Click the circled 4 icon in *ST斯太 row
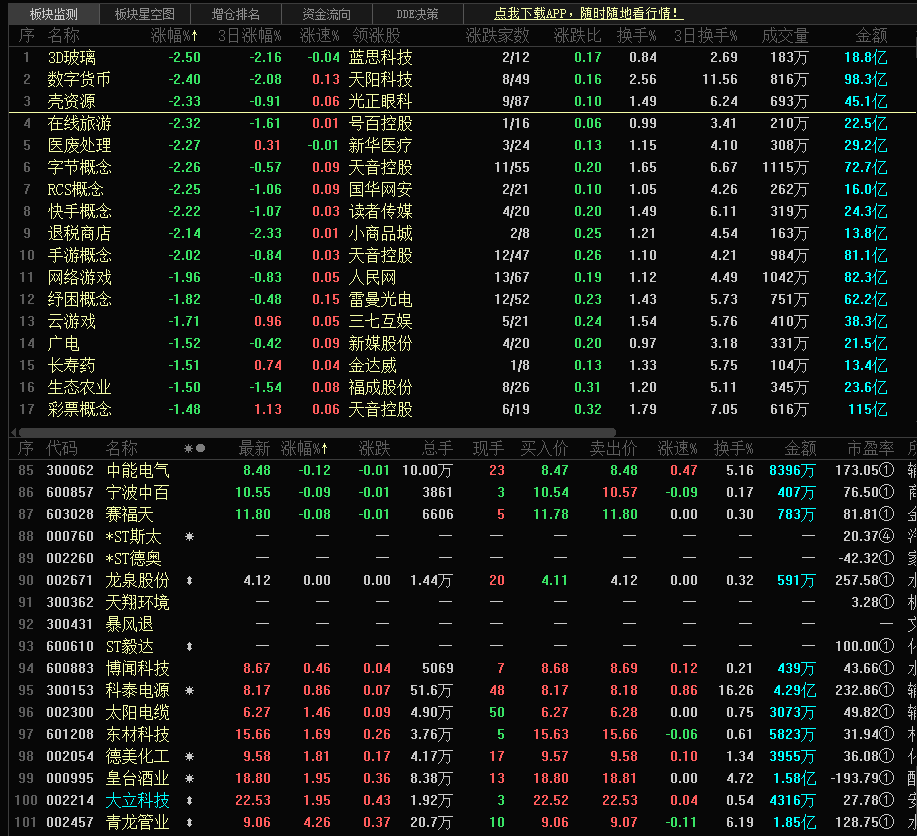 [887, 537]
